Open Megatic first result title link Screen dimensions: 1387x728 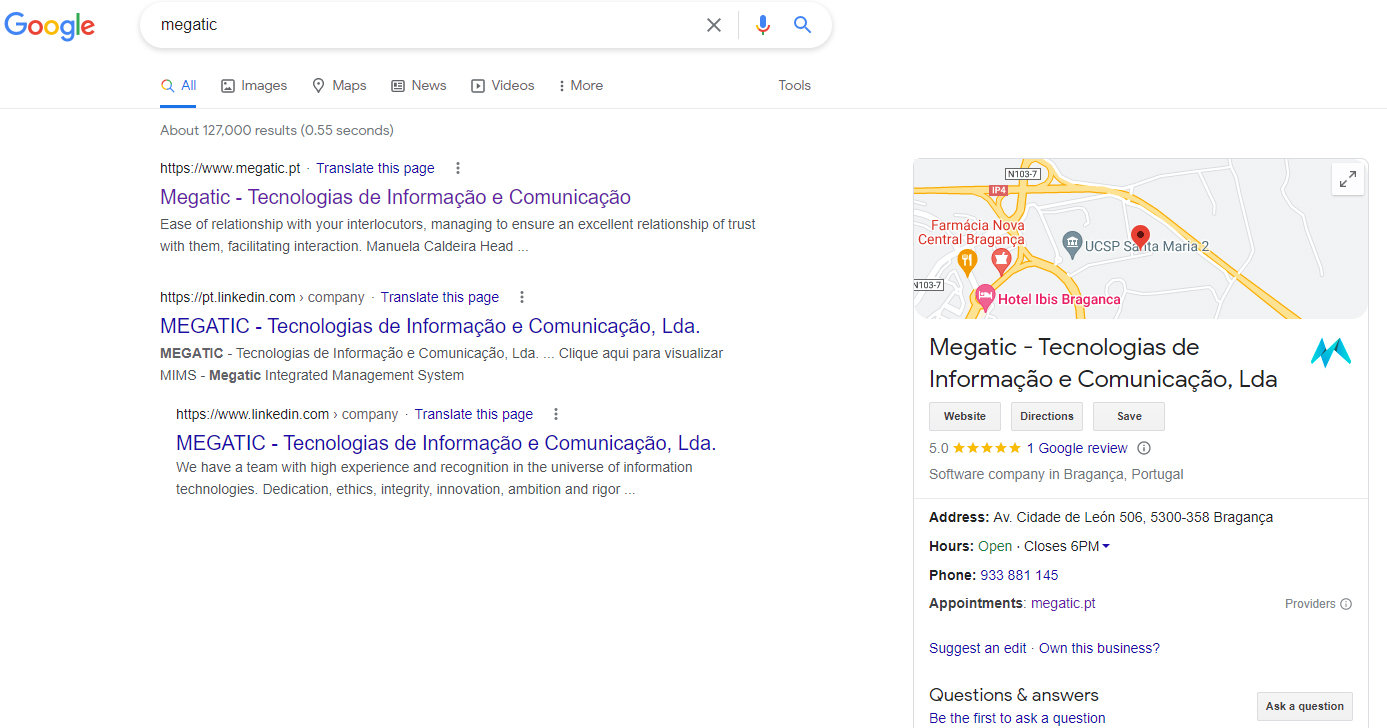(395, 197)
